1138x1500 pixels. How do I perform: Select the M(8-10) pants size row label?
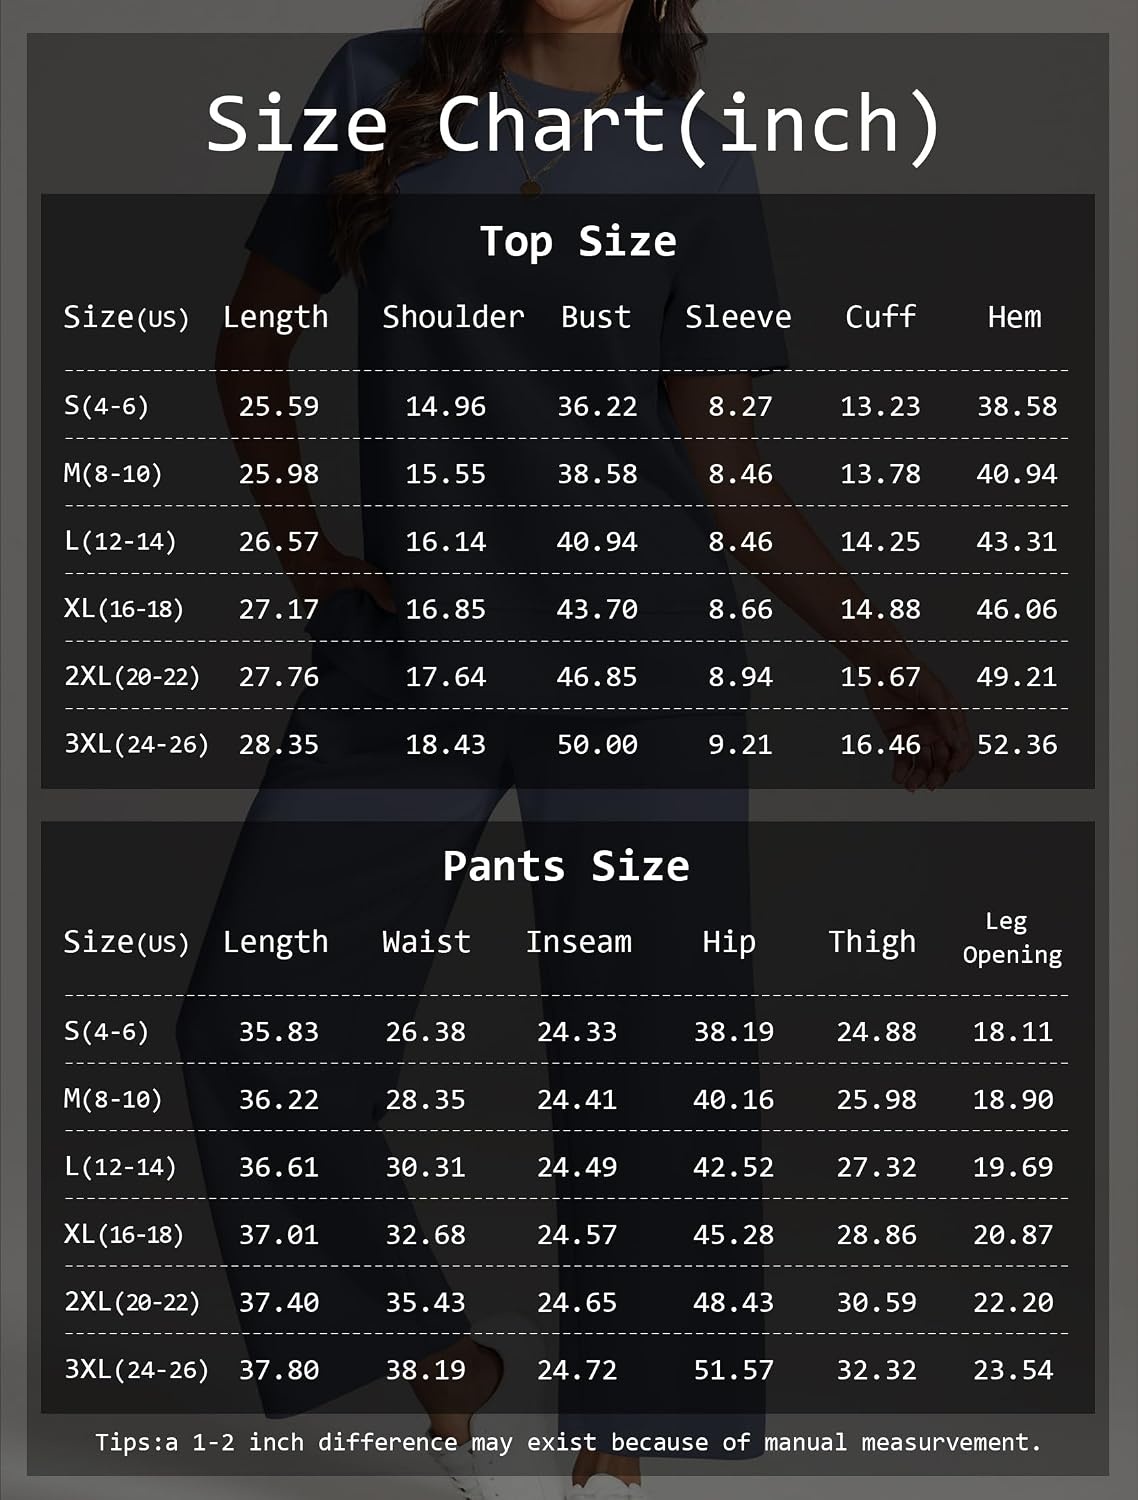(x=113, y=1099)
